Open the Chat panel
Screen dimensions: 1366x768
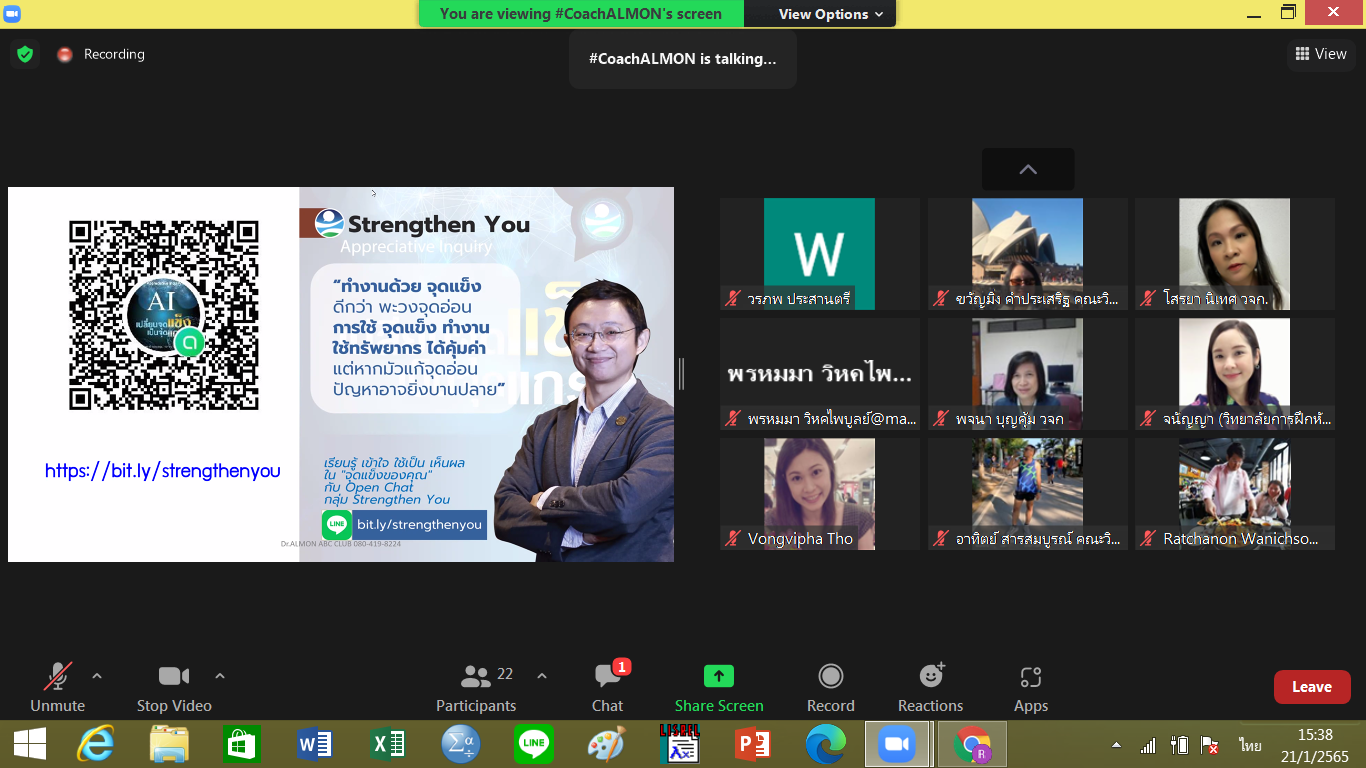[607, 687]
